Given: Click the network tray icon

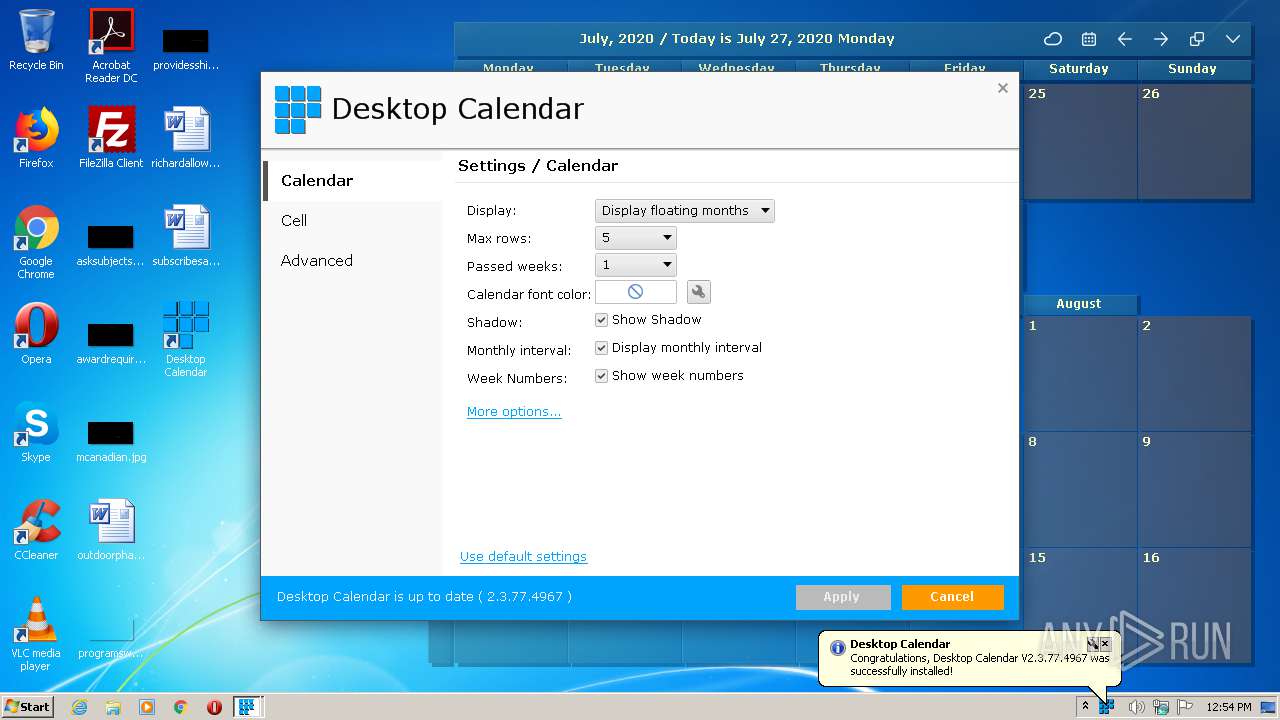Looking at the screenshot, I should 1161,707.
